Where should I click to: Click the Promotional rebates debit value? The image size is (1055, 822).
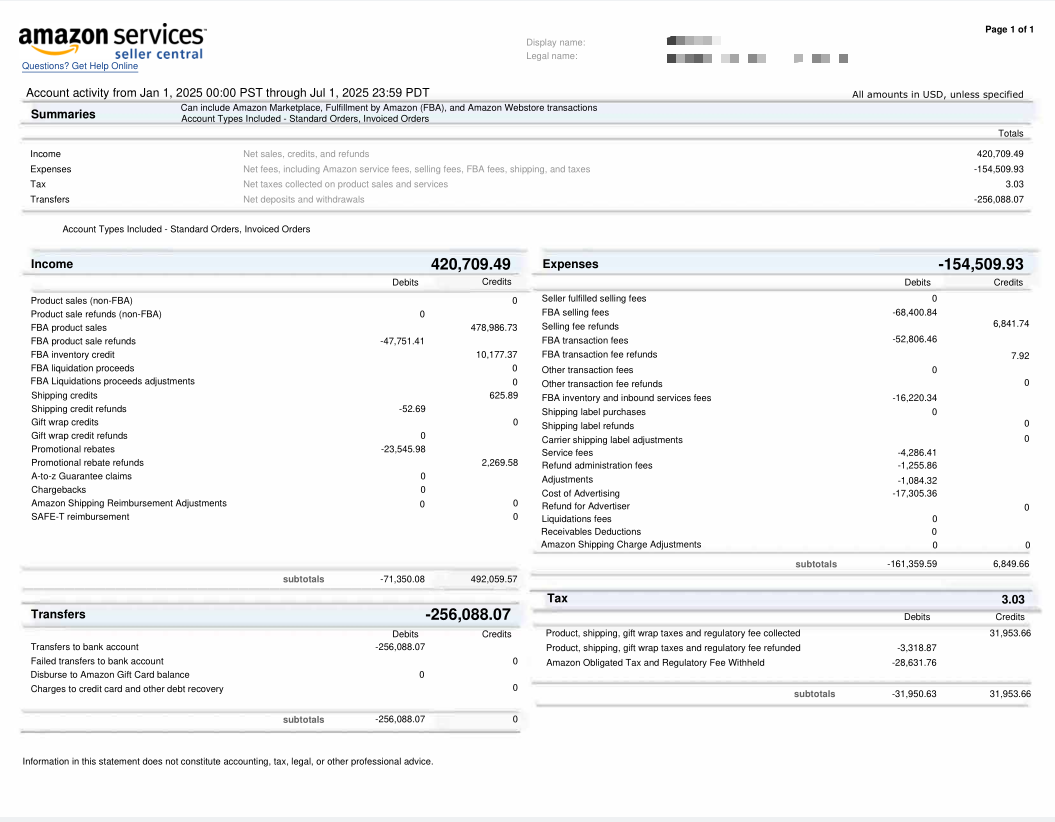(403, 449)
